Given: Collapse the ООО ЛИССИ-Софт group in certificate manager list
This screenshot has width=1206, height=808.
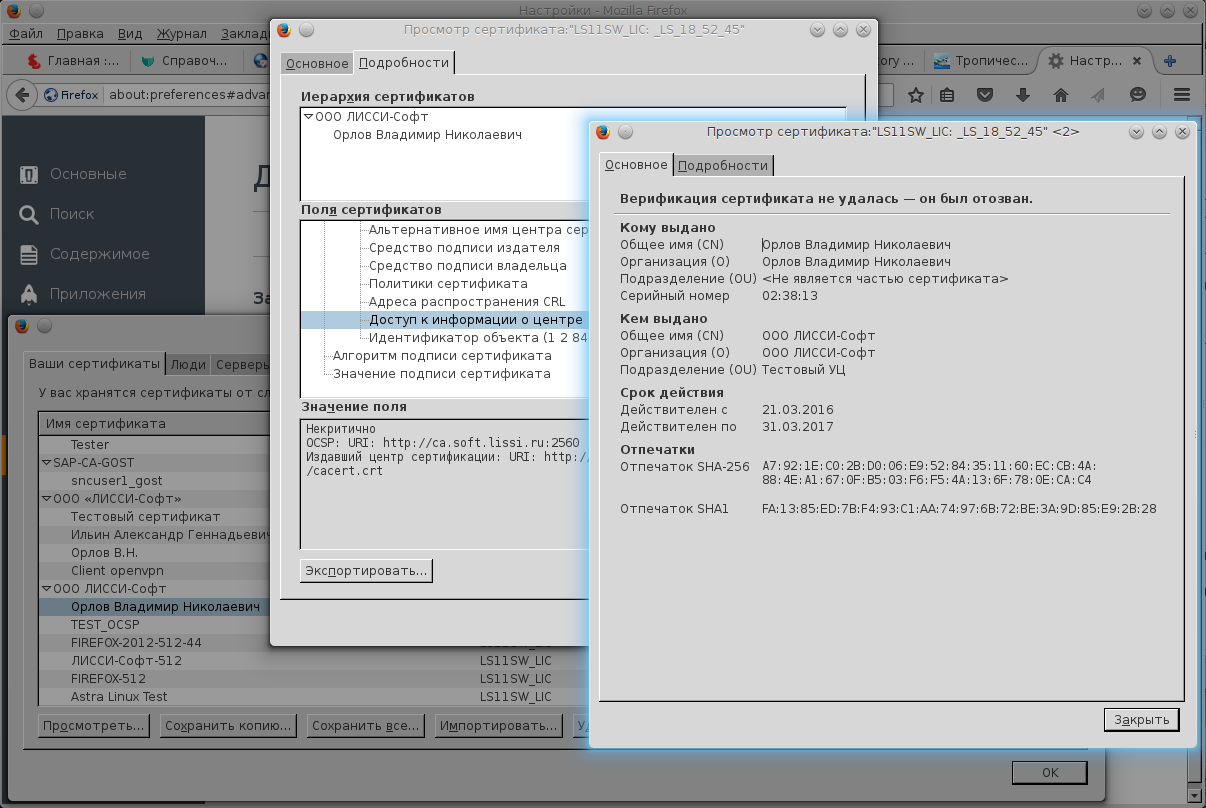Looking at the screenshot, I should coord(46,589).
